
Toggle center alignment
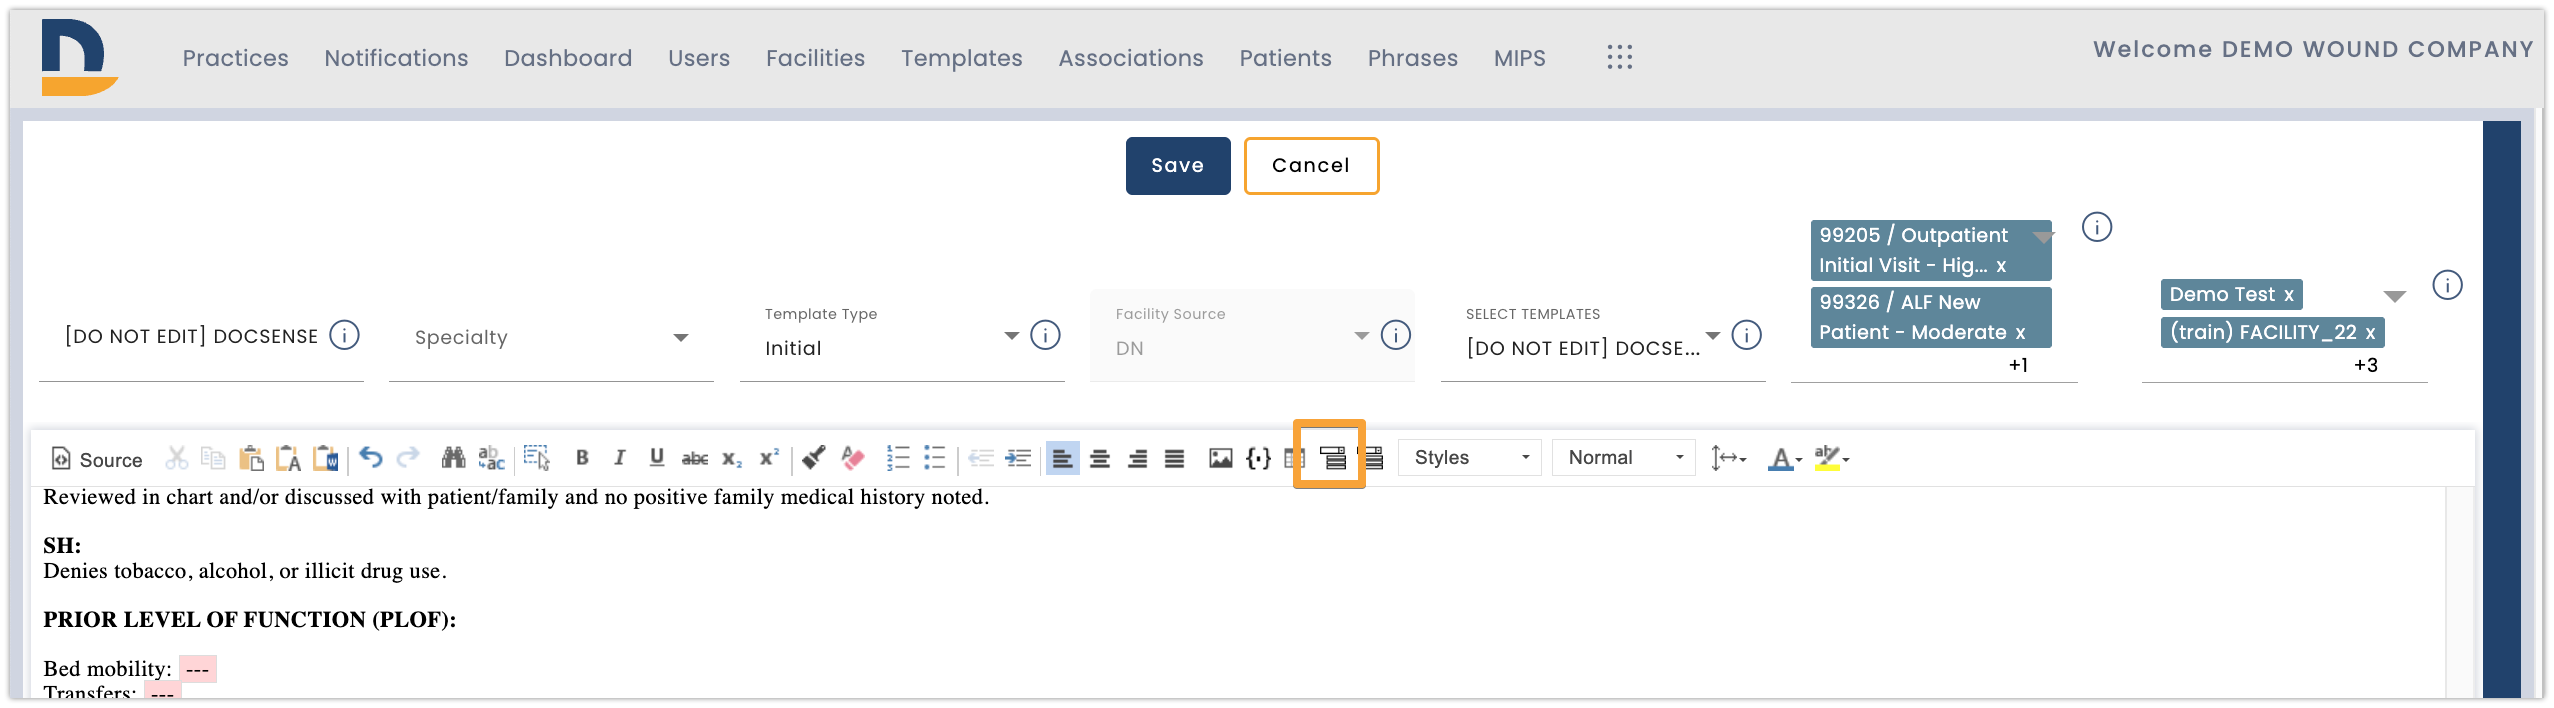pos(1100,458)
